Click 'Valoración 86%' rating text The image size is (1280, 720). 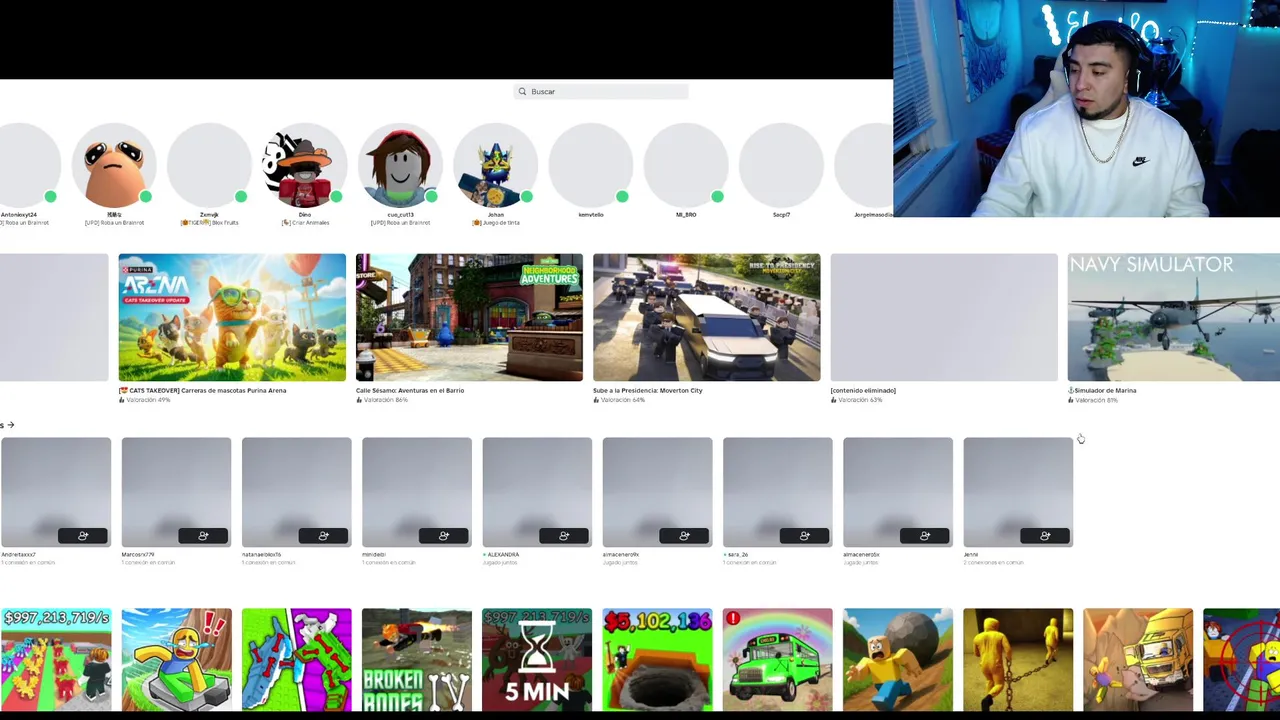pos(385,400)
